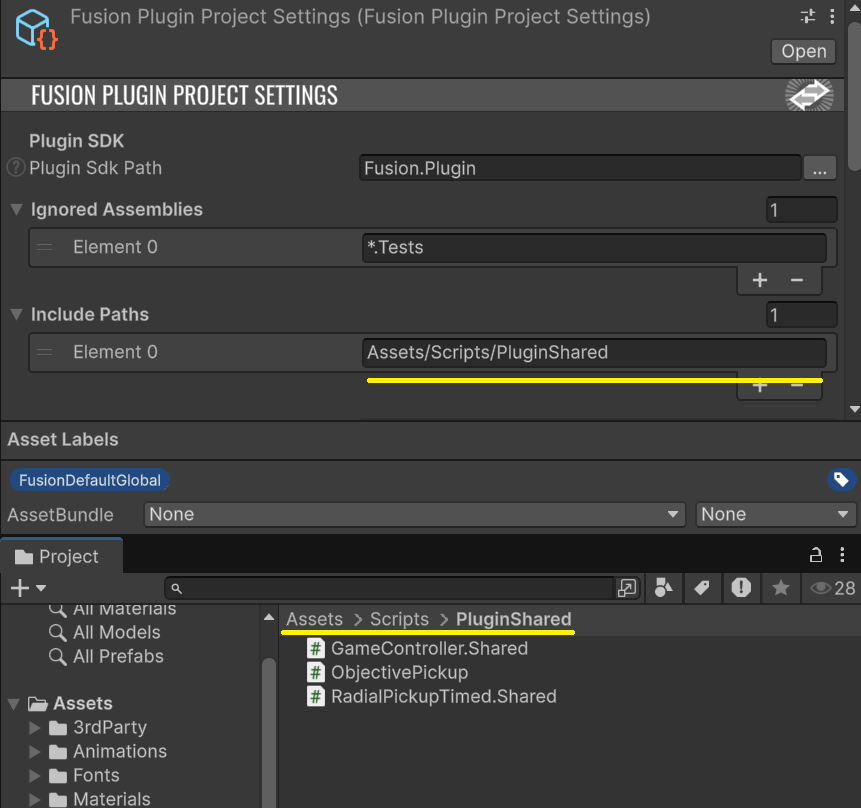Viewport: 861px width, 808px height.
Task: Edit the Plugin Sdk Path field
Action: [580, 168]
